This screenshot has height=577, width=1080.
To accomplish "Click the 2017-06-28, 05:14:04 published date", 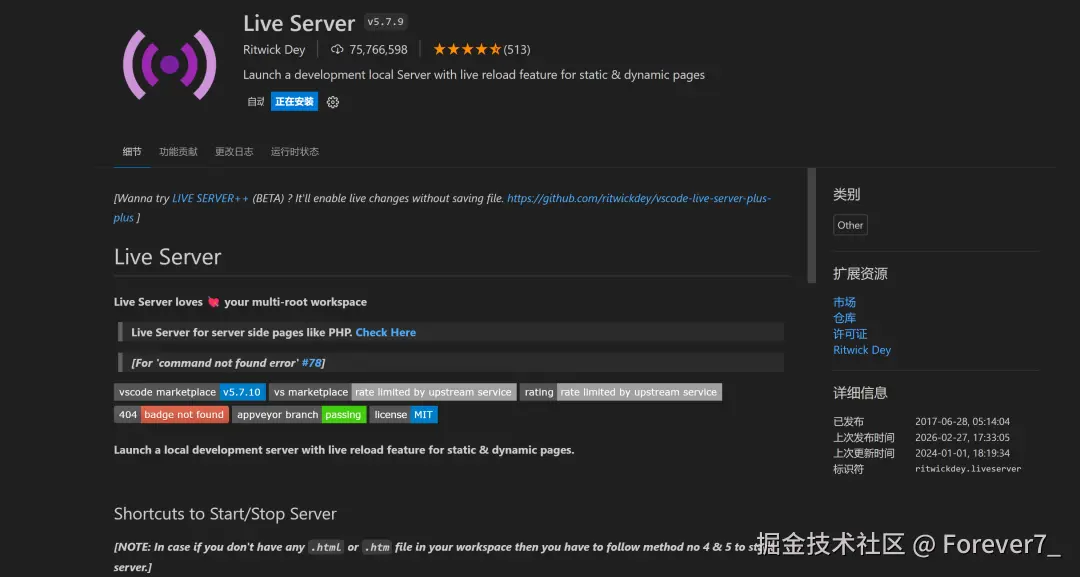I will point(962,421).
